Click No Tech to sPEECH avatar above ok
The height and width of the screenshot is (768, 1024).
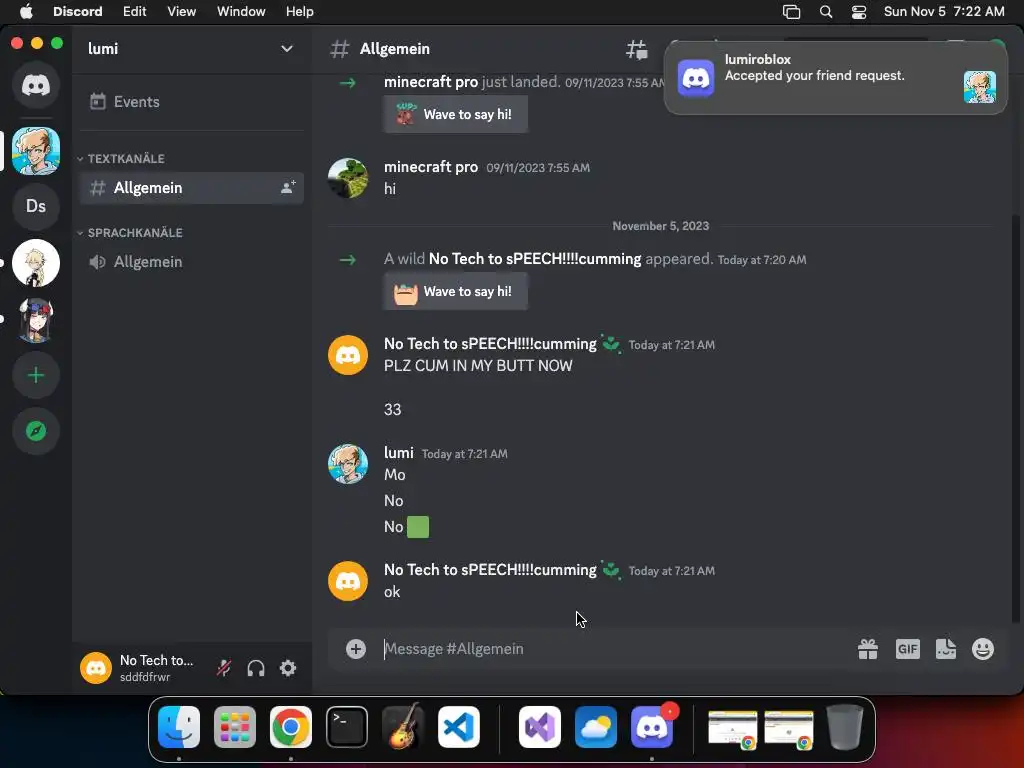pyautogui.click(x=347, y=581)
